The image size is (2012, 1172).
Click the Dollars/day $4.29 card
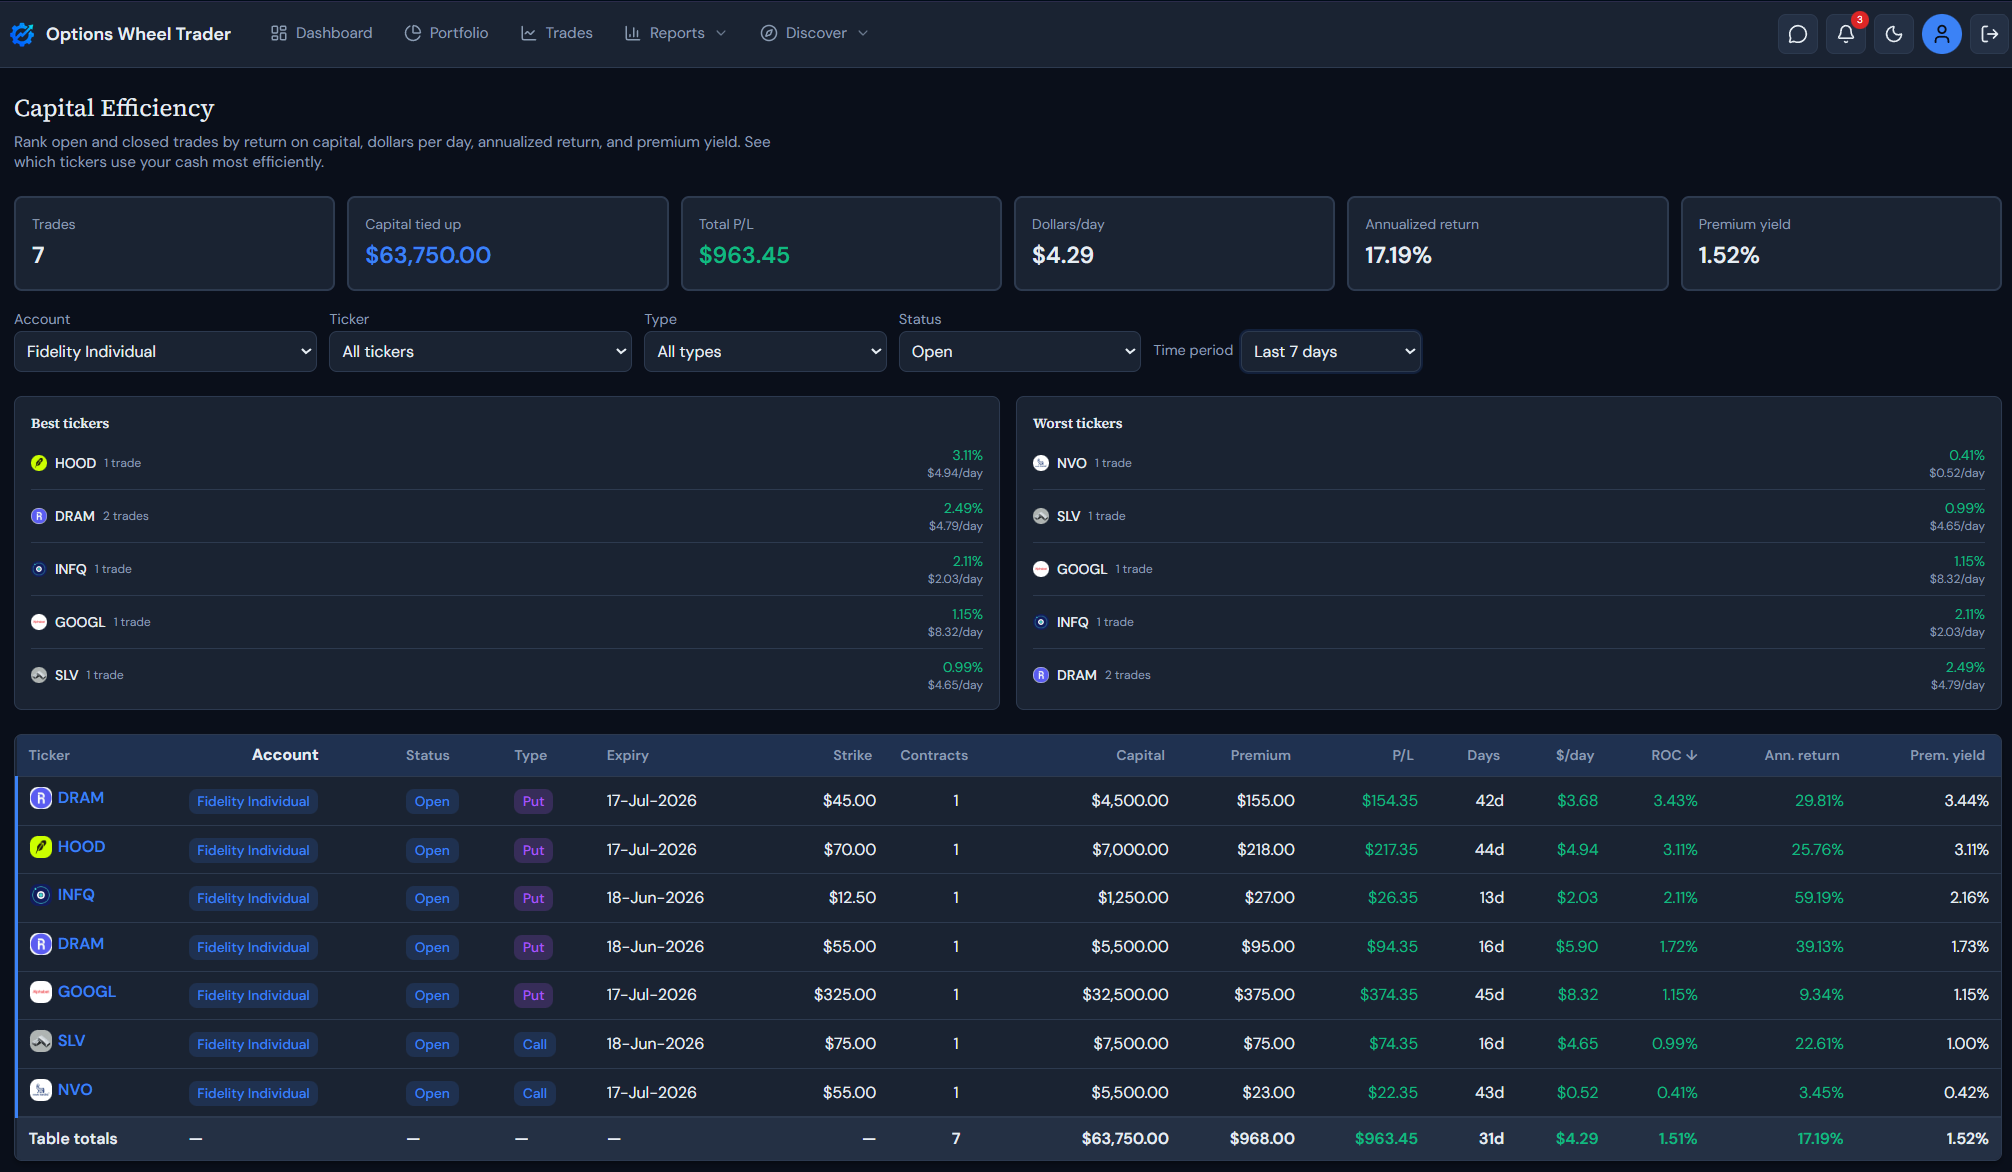1174,243
